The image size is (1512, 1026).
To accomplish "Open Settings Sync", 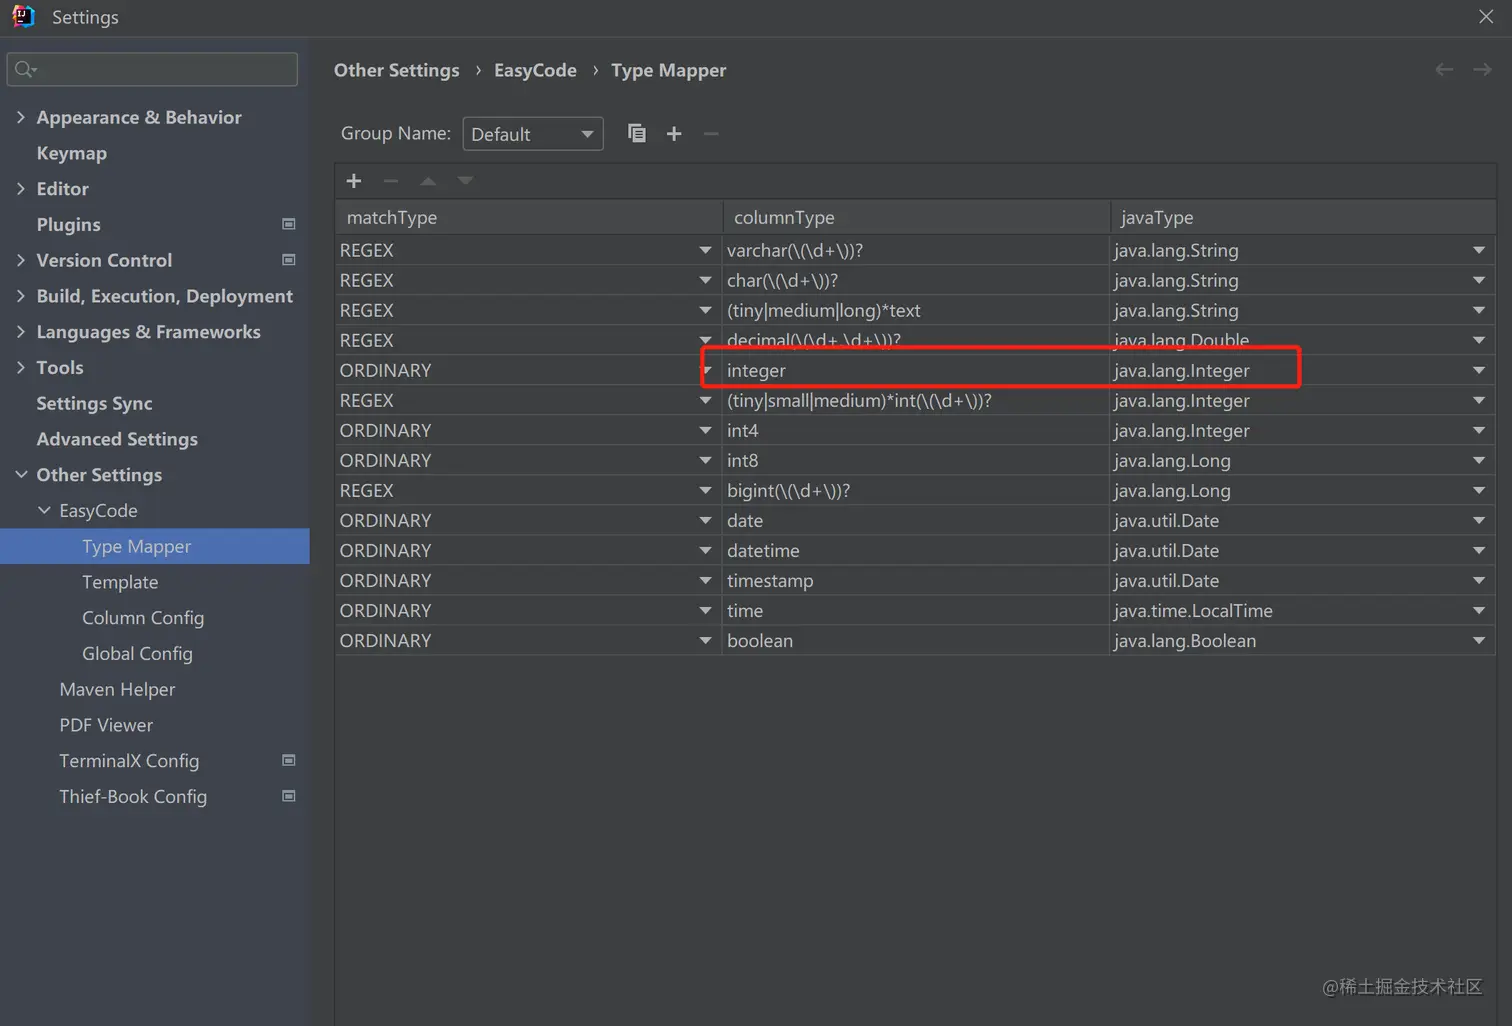I will (x=95, y=403).
